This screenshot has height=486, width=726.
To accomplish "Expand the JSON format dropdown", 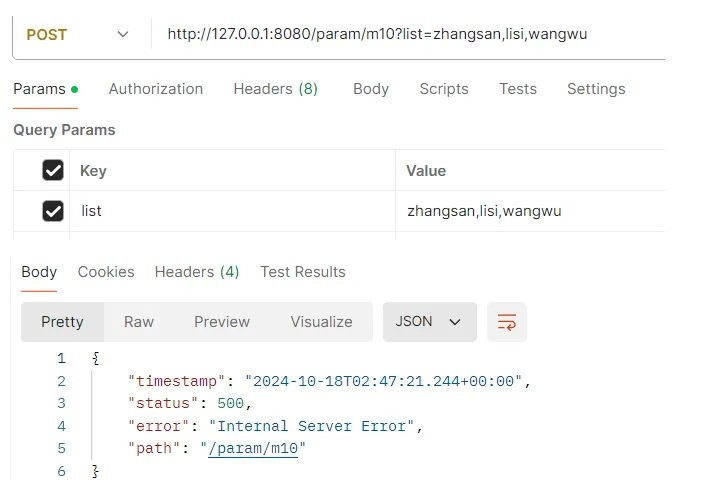I will pos(429,322).
